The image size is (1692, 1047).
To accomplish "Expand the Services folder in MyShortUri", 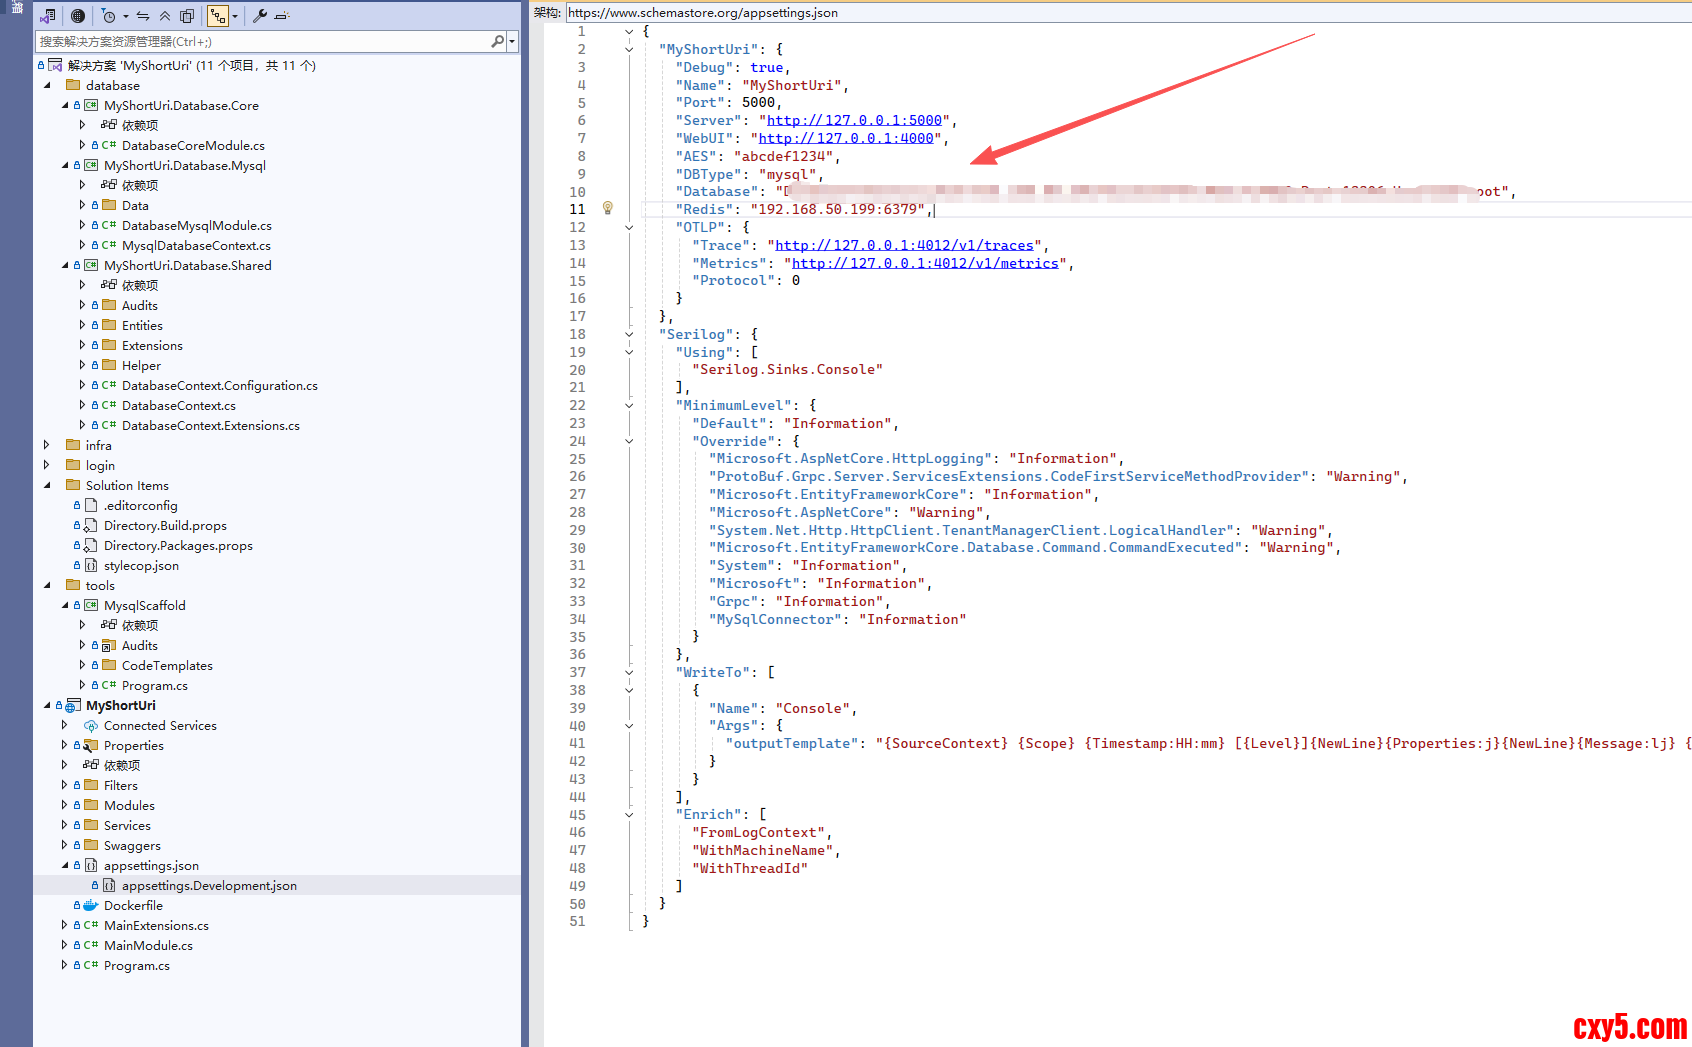I will pyautogui.click(x=65, y=825).
